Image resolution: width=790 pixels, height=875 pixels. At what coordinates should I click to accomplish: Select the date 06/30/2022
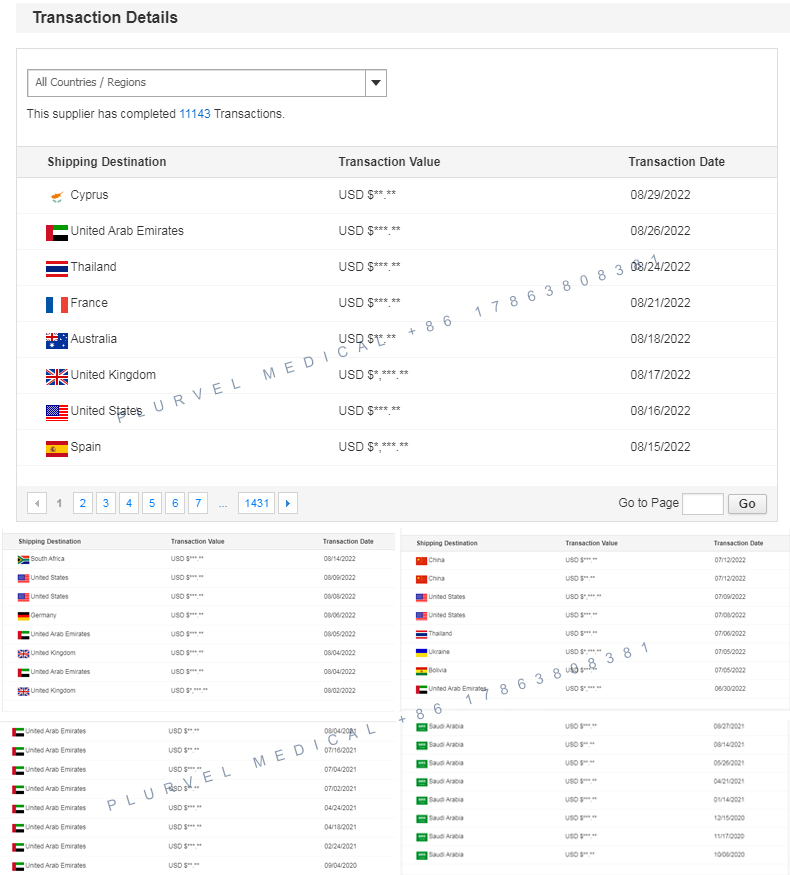[x=730, y=689]
